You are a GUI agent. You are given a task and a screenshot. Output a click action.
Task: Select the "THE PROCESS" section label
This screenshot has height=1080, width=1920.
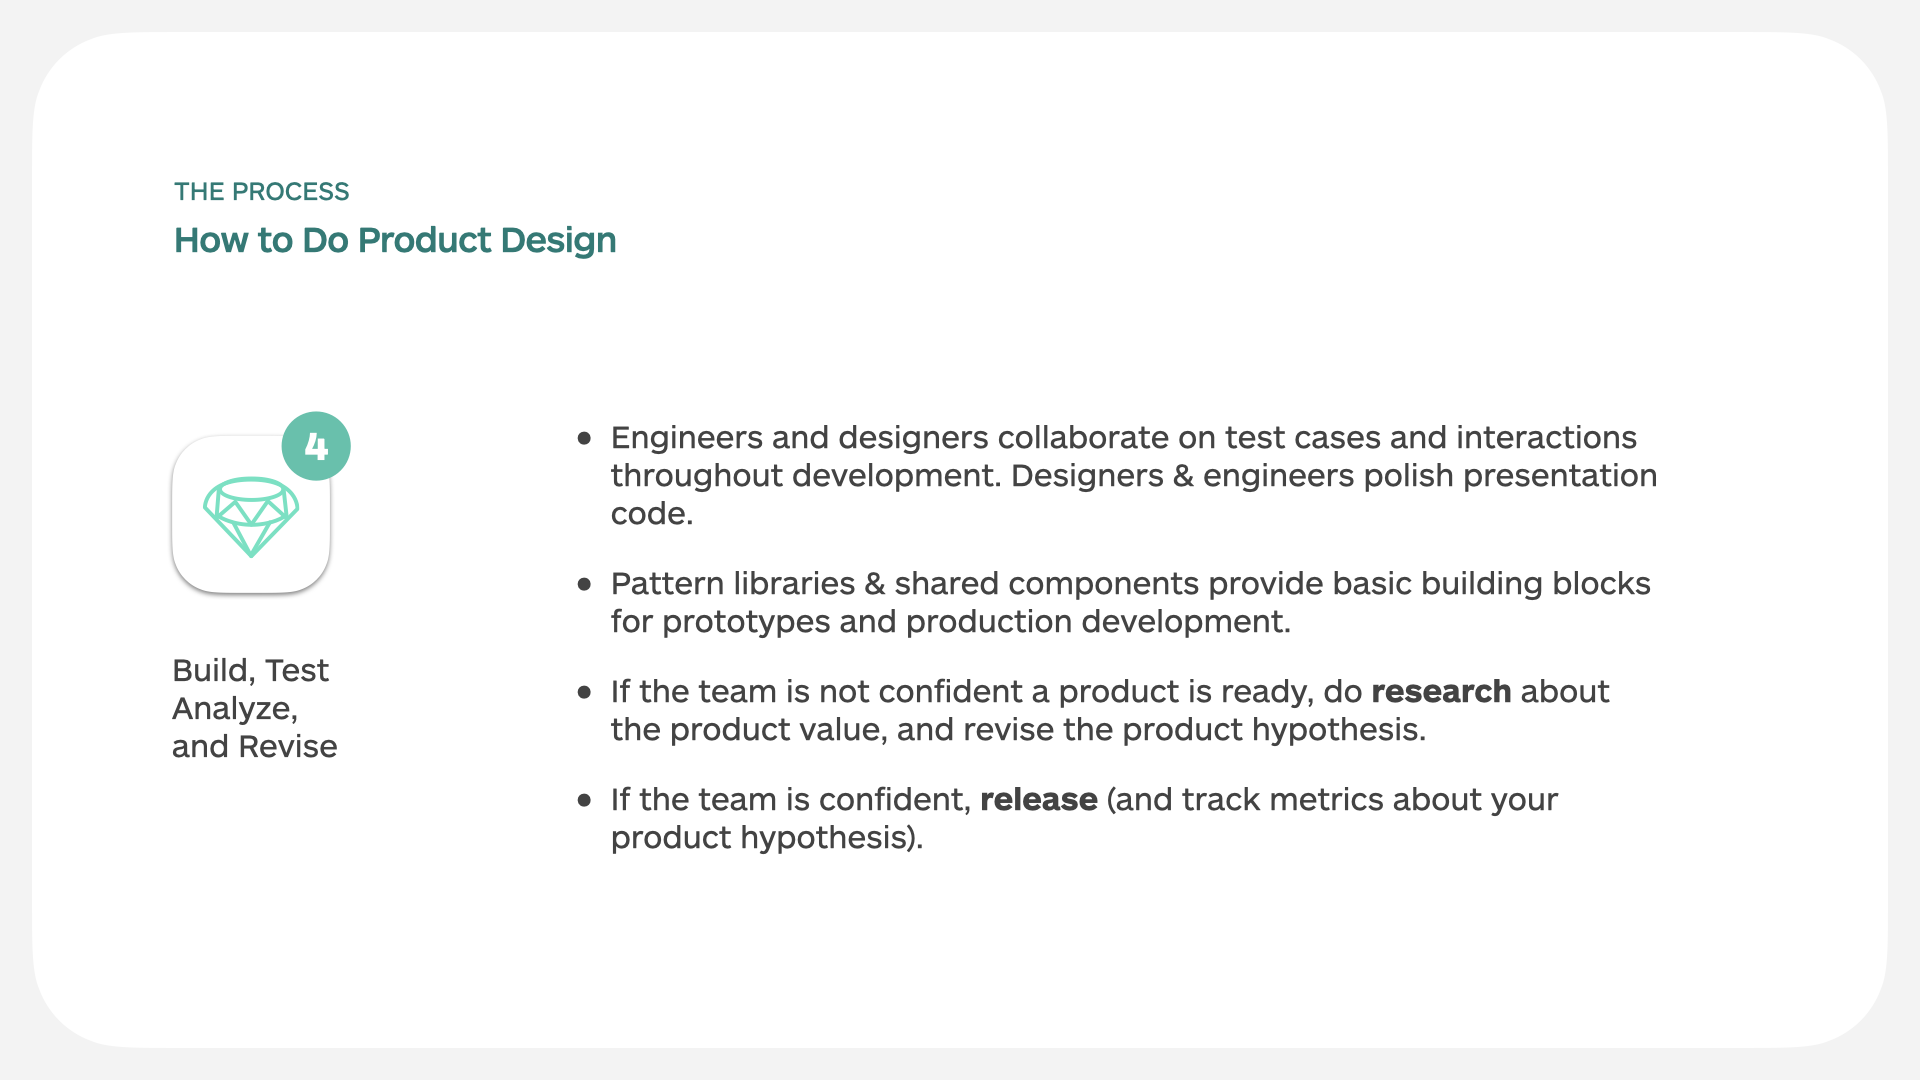point(261,192)
